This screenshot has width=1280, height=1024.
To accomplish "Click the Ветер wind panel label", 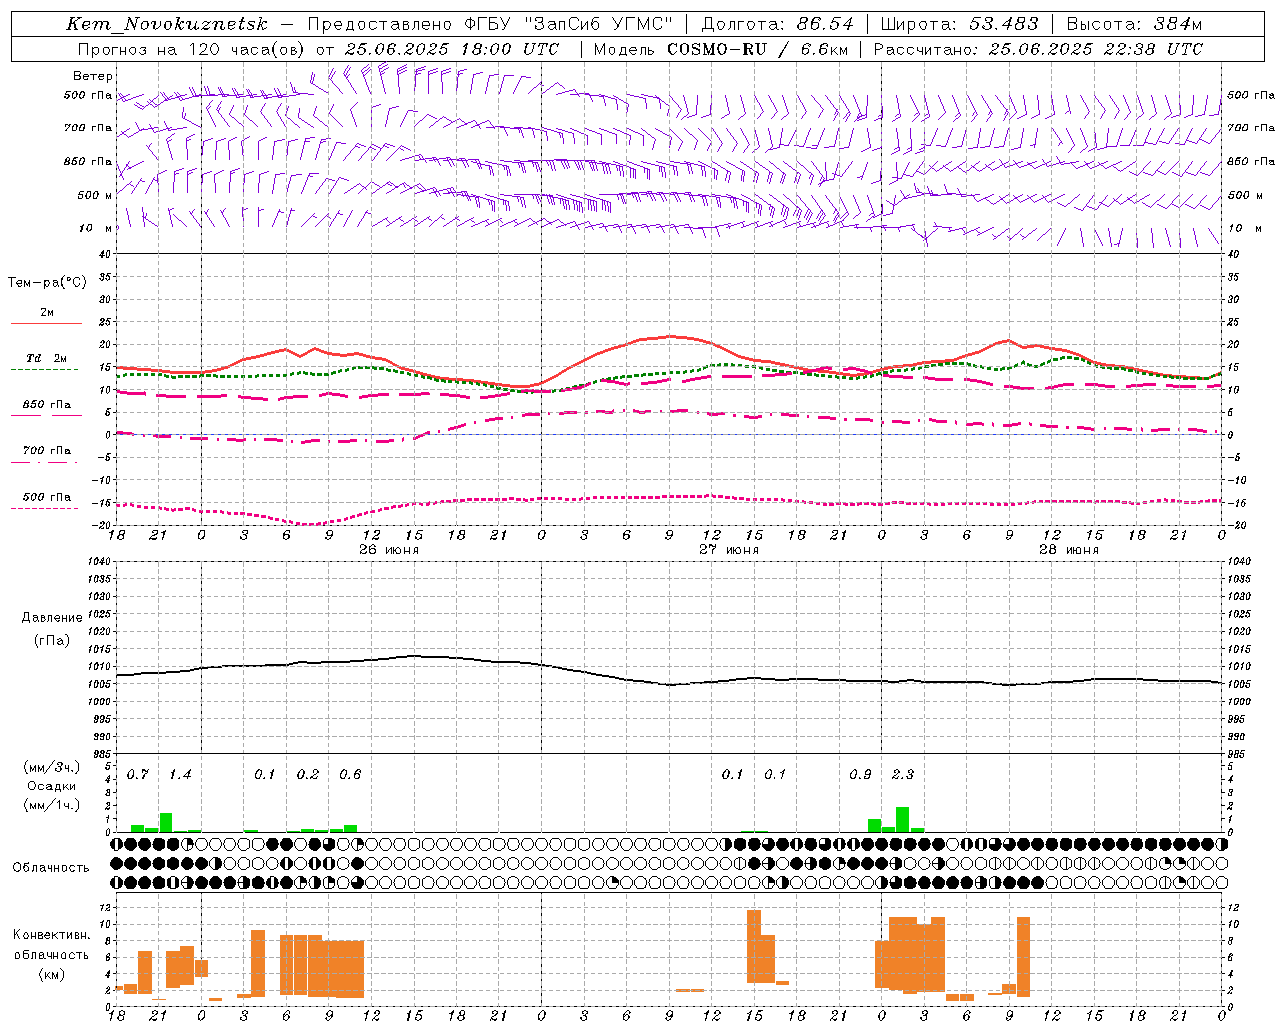I will (x=93, y=76).
